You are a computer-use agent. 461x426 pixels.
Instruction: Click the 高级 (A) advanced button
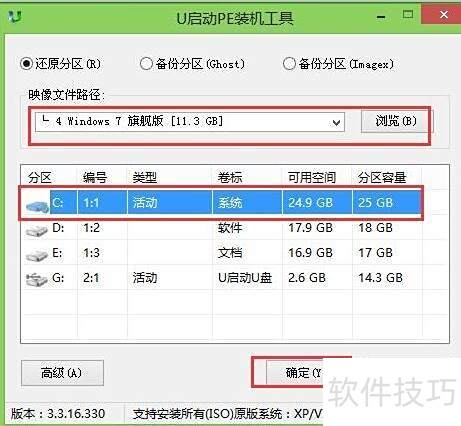[62, 373]
